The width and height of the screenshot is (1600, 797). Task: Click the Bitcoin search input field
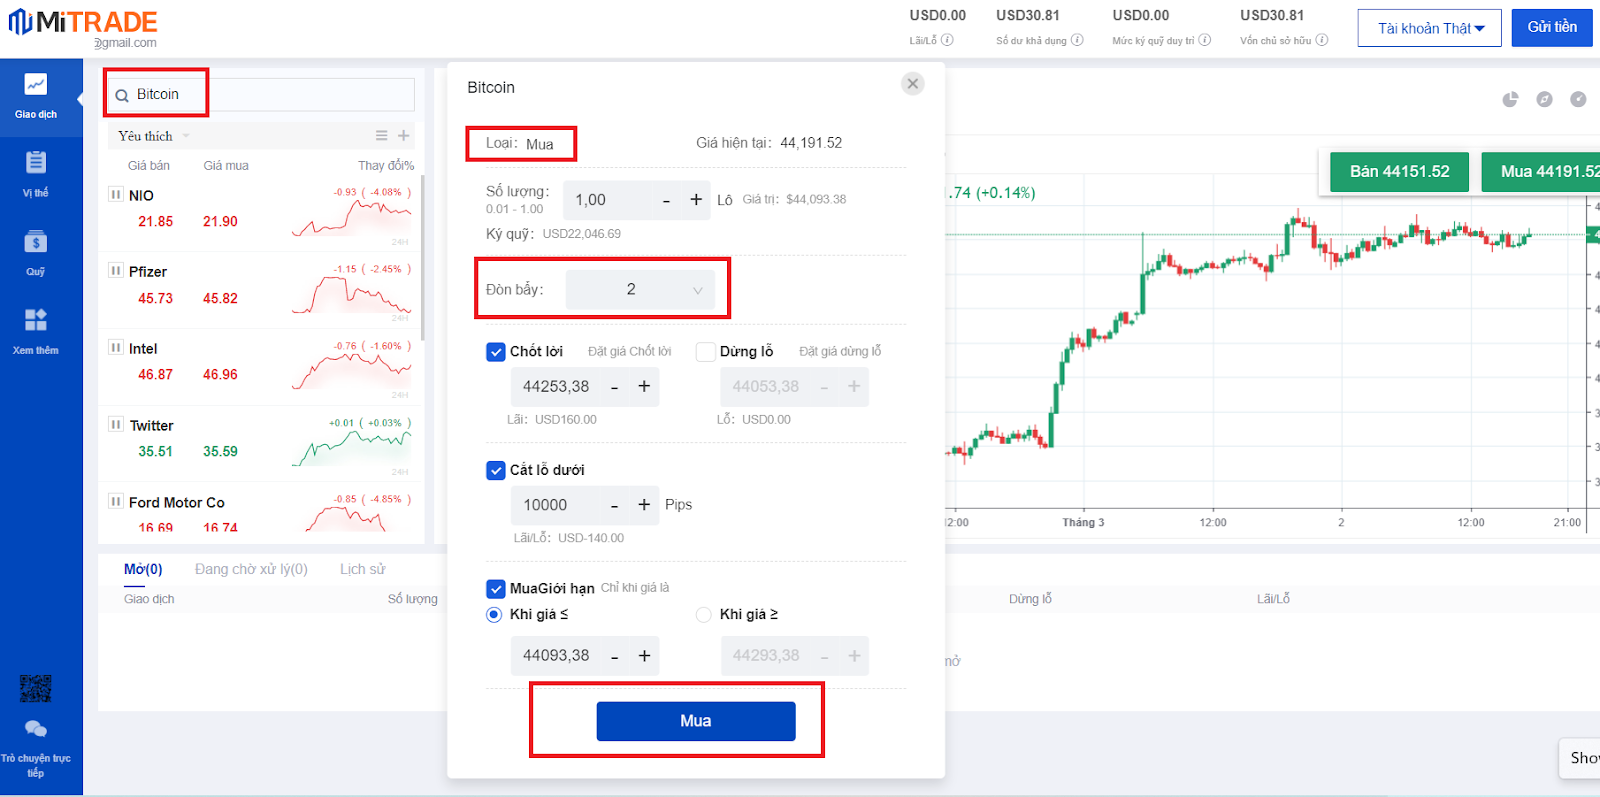pos(261,94)
